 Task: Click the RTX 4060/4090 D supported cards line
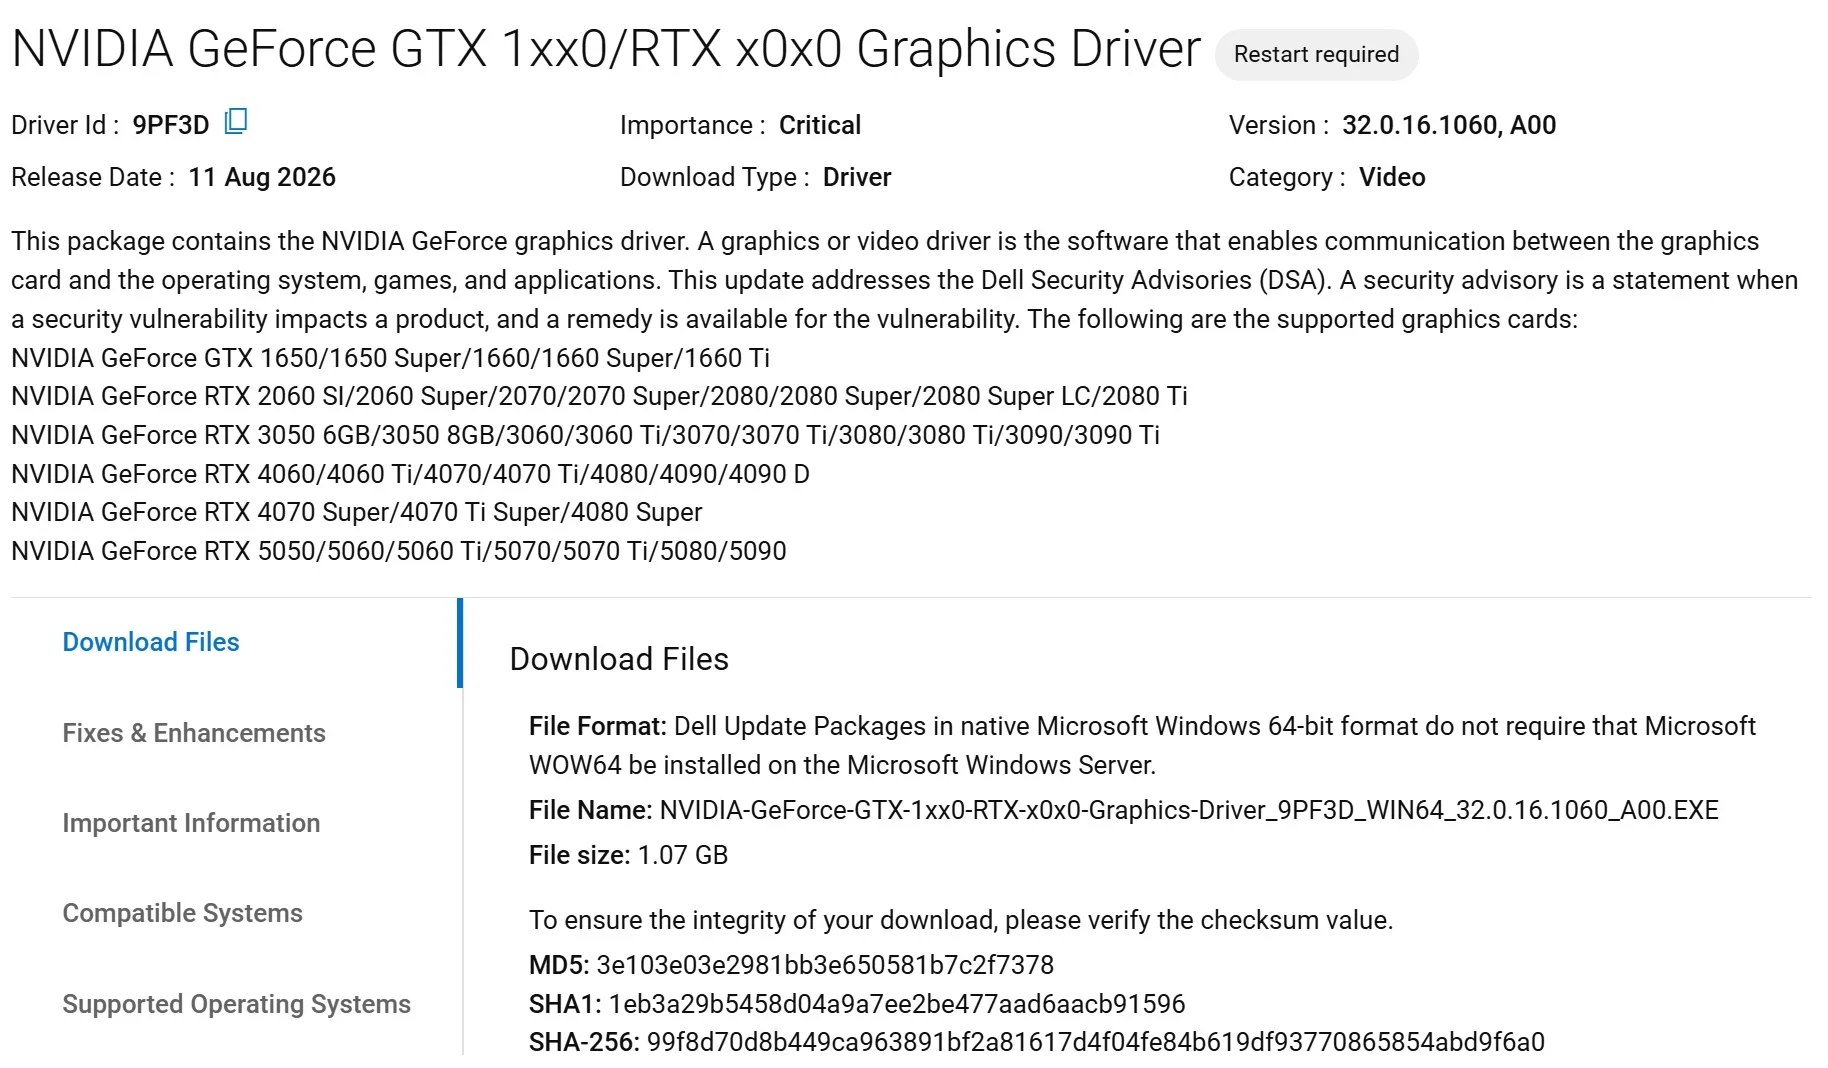tap(410, 474)
